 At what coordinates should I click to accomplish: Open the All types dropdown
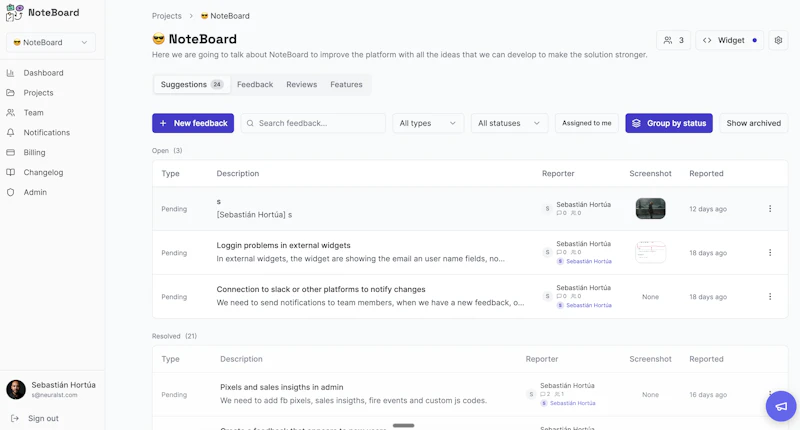(x=428, y=123)
